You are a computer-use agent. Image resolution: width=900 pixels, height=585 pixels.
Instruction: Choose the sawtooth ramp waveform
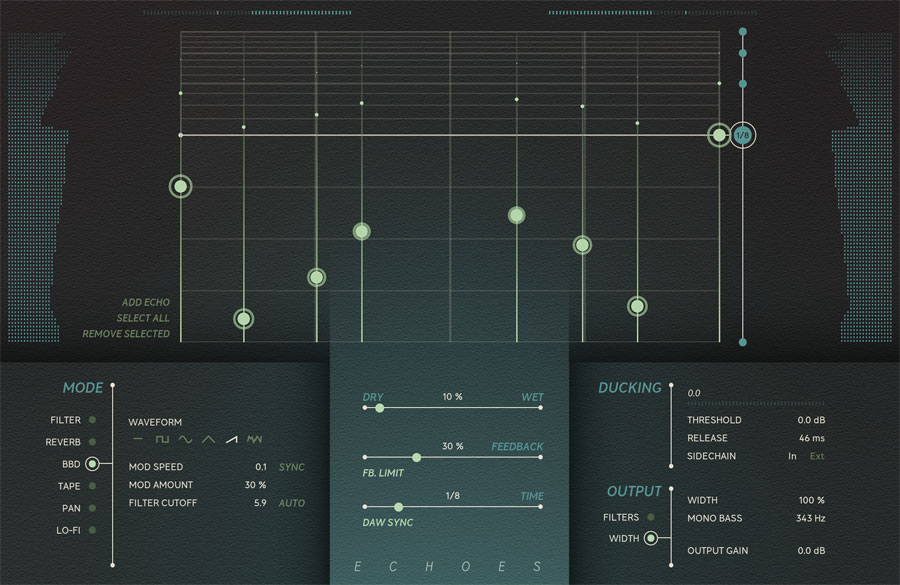click(x=230, y=438)
